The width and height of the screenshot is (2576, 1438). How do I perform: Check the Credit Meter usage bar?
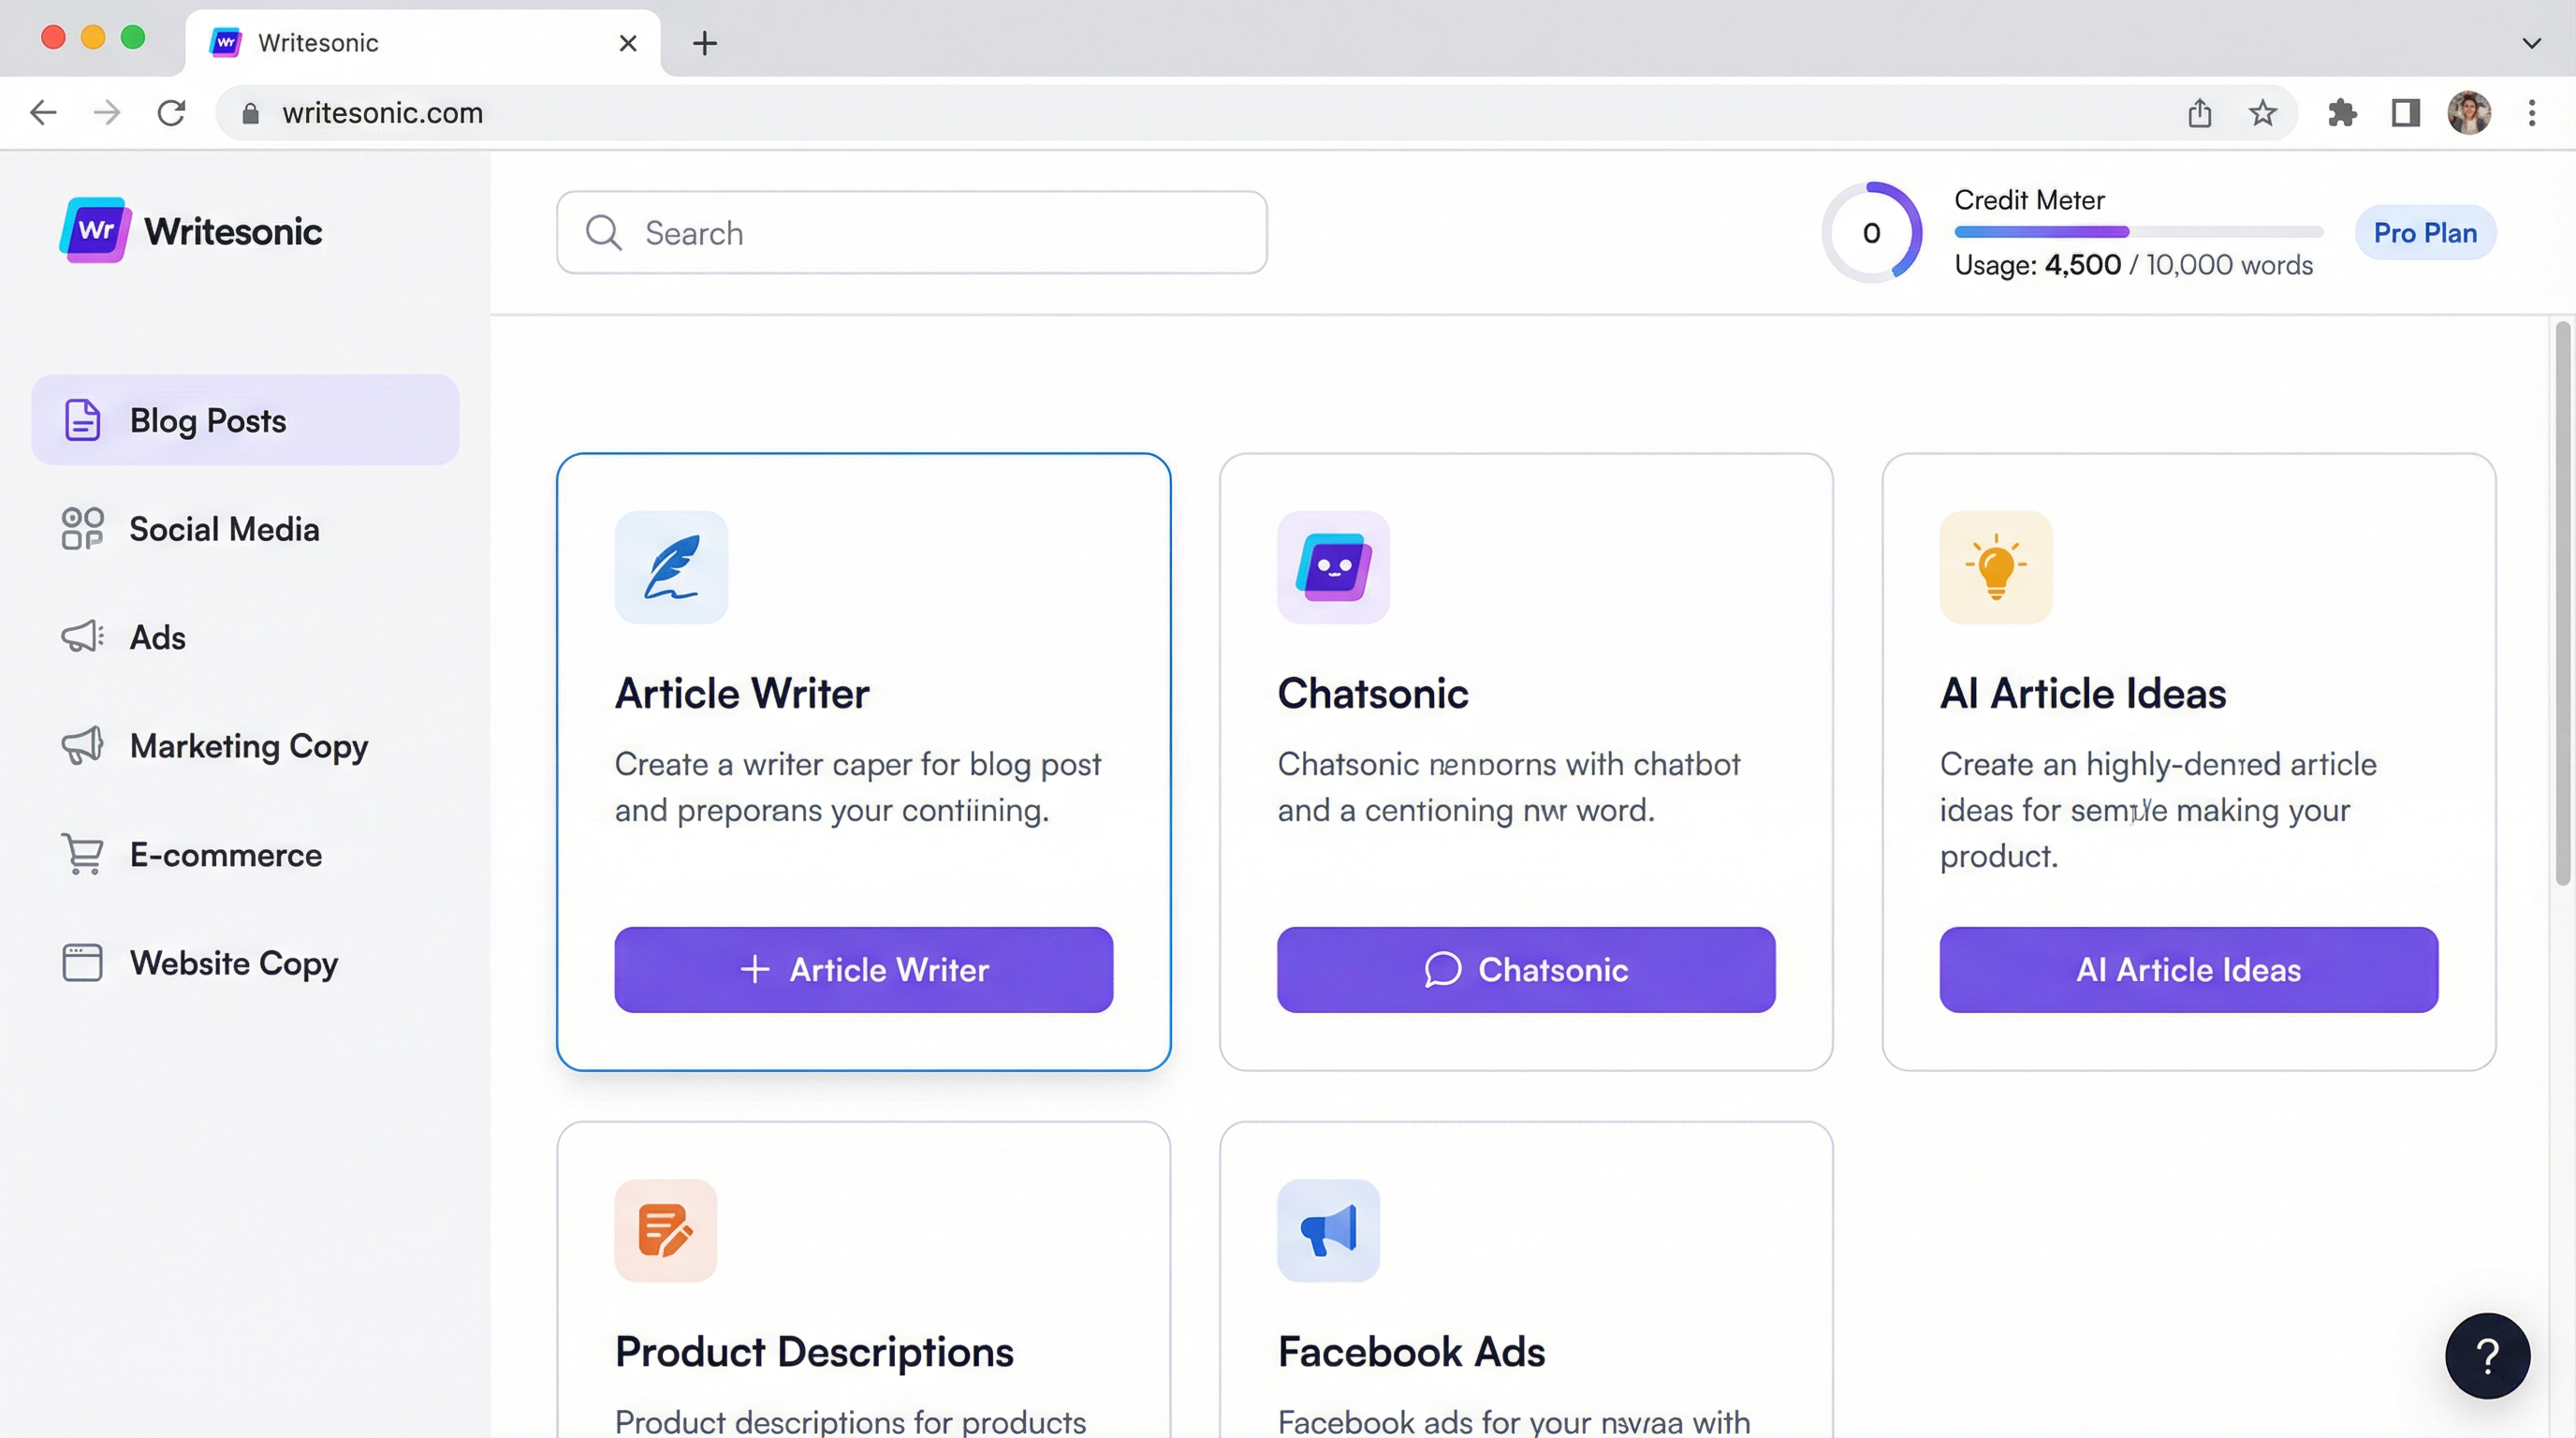click(2138, 232)
